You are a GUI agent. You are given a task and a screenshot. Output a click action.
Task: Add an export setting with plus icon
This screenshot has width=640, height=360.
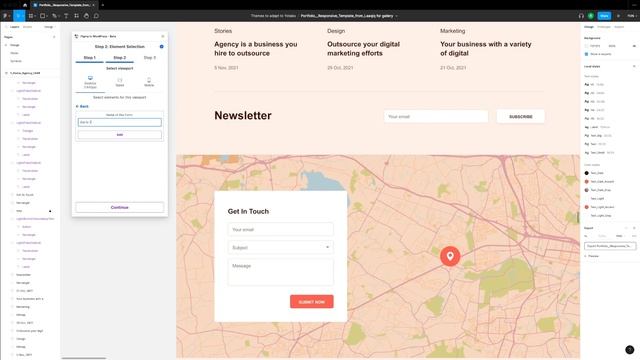[x=634, y=228]
